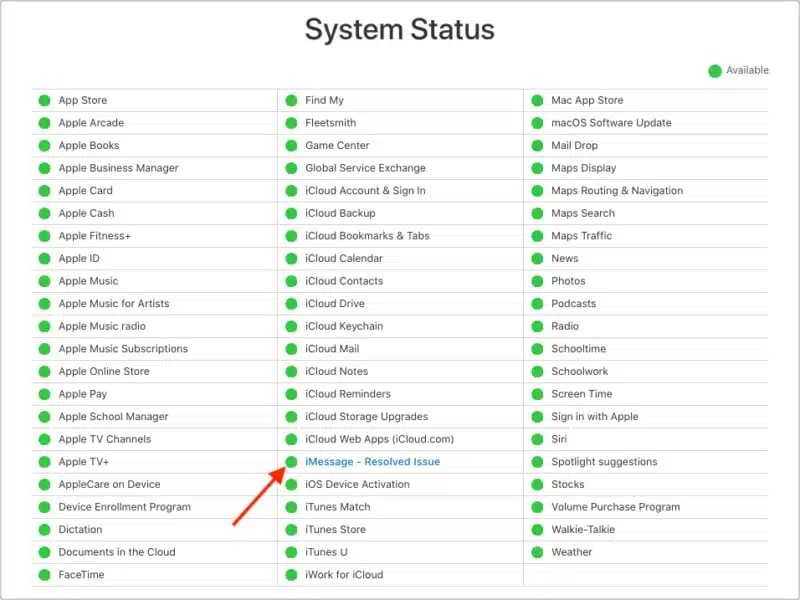Click the System Status page heading
Screen dimensions: 800x600
click(400, 30)
